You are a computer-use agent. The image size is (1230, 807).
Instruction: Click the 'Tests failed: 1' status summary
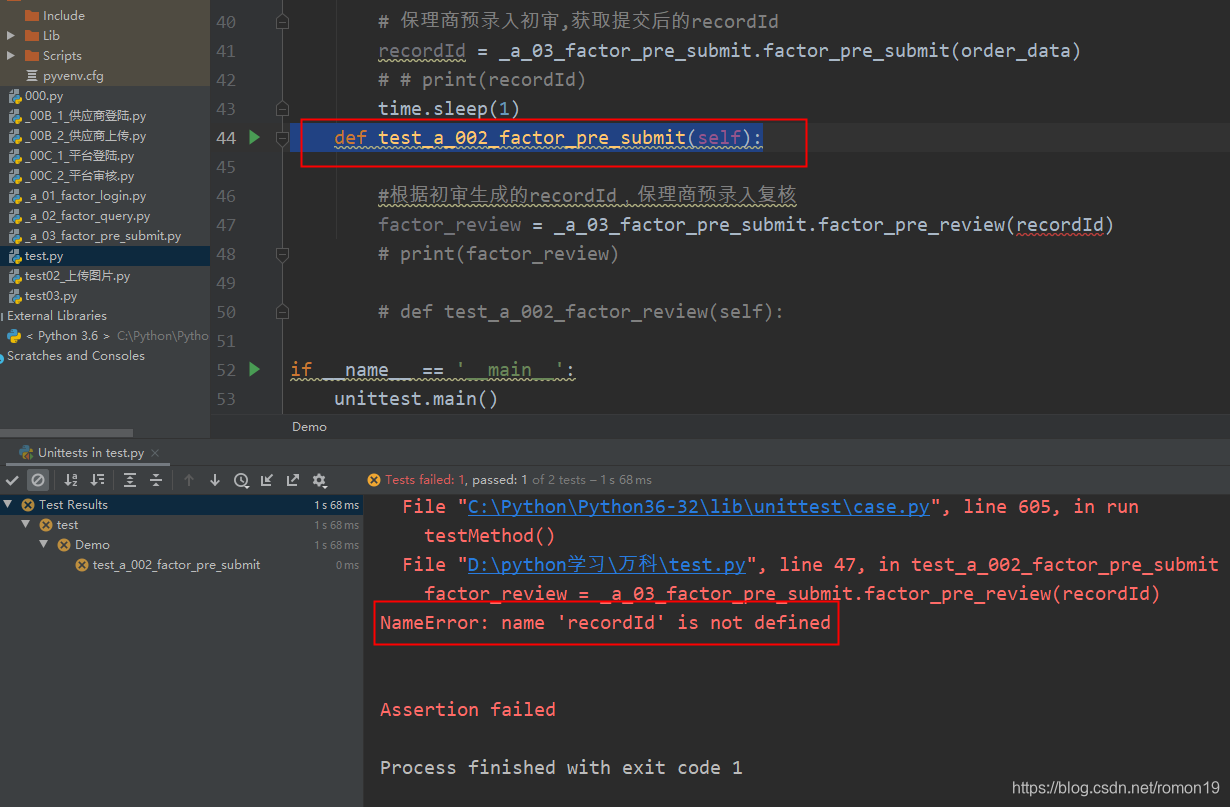425,480
